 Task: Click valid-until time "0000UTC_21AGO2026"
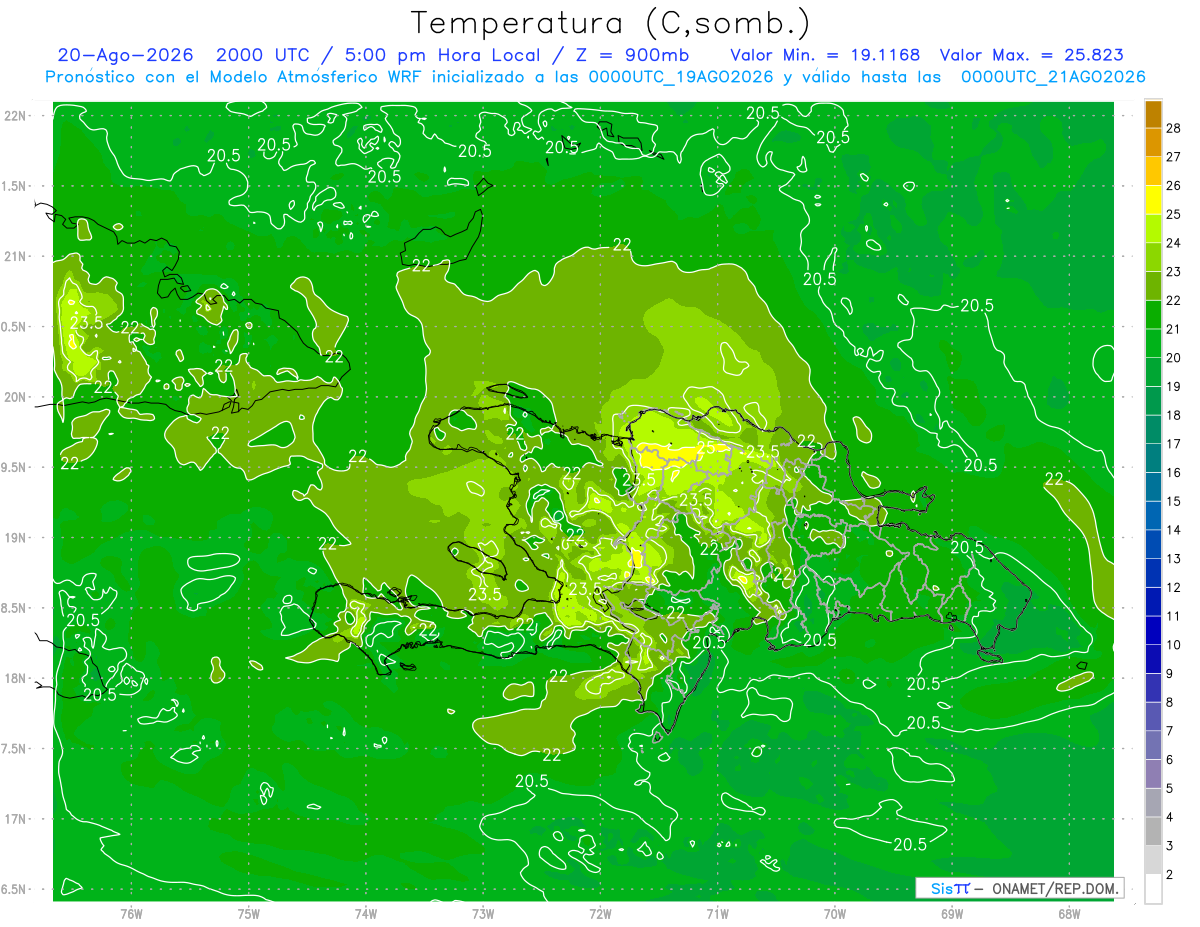tap(1053, 77)
